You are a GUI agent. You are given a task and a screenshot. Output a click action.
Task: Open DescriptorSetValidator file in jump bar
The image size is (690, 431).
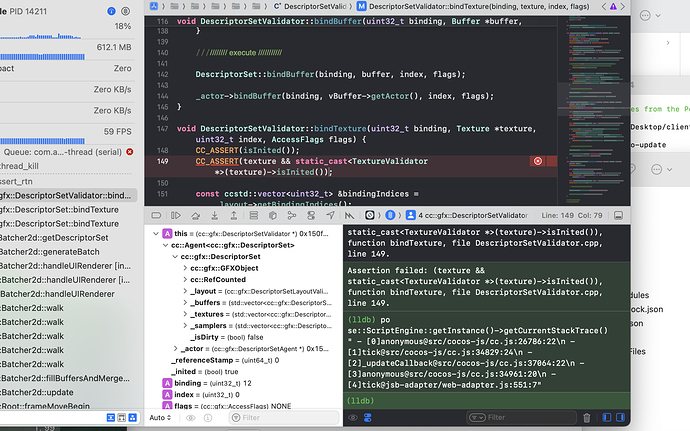tap(310, 6)
